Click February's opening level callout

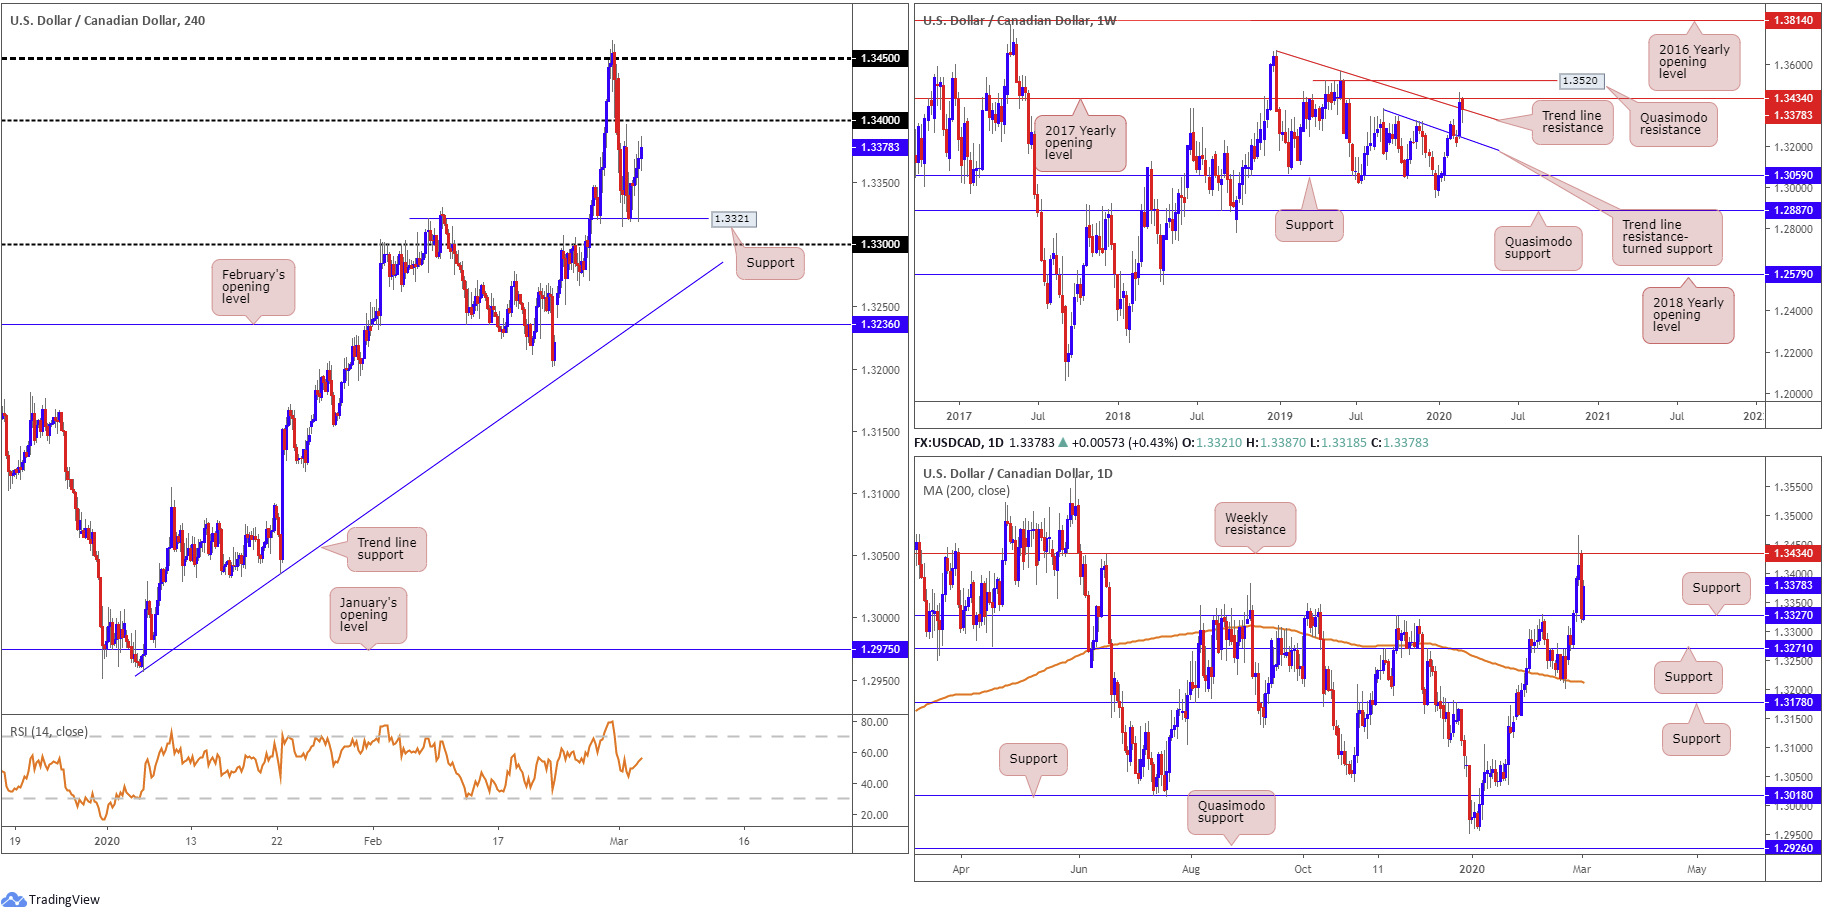coord(253,287)
